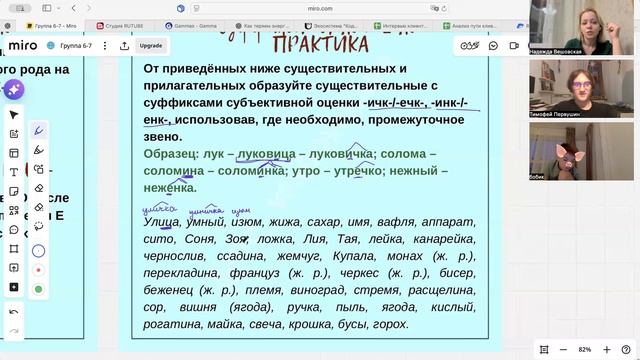Toggle the Safari sidebar button
640x360 pixels.
(47, 8)
